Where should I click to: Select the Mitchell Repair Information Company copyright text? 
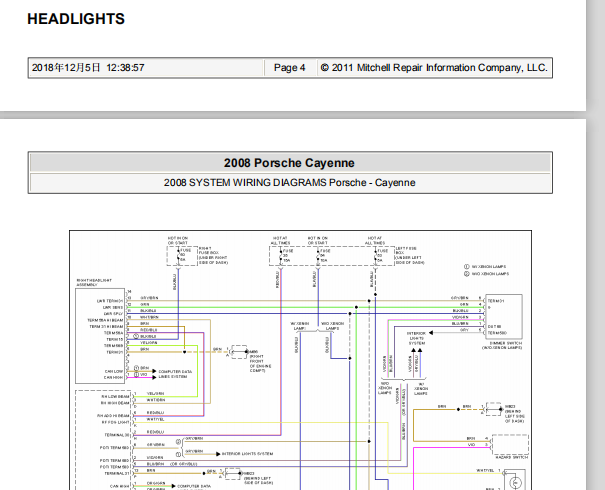click(x=434, y=68)
